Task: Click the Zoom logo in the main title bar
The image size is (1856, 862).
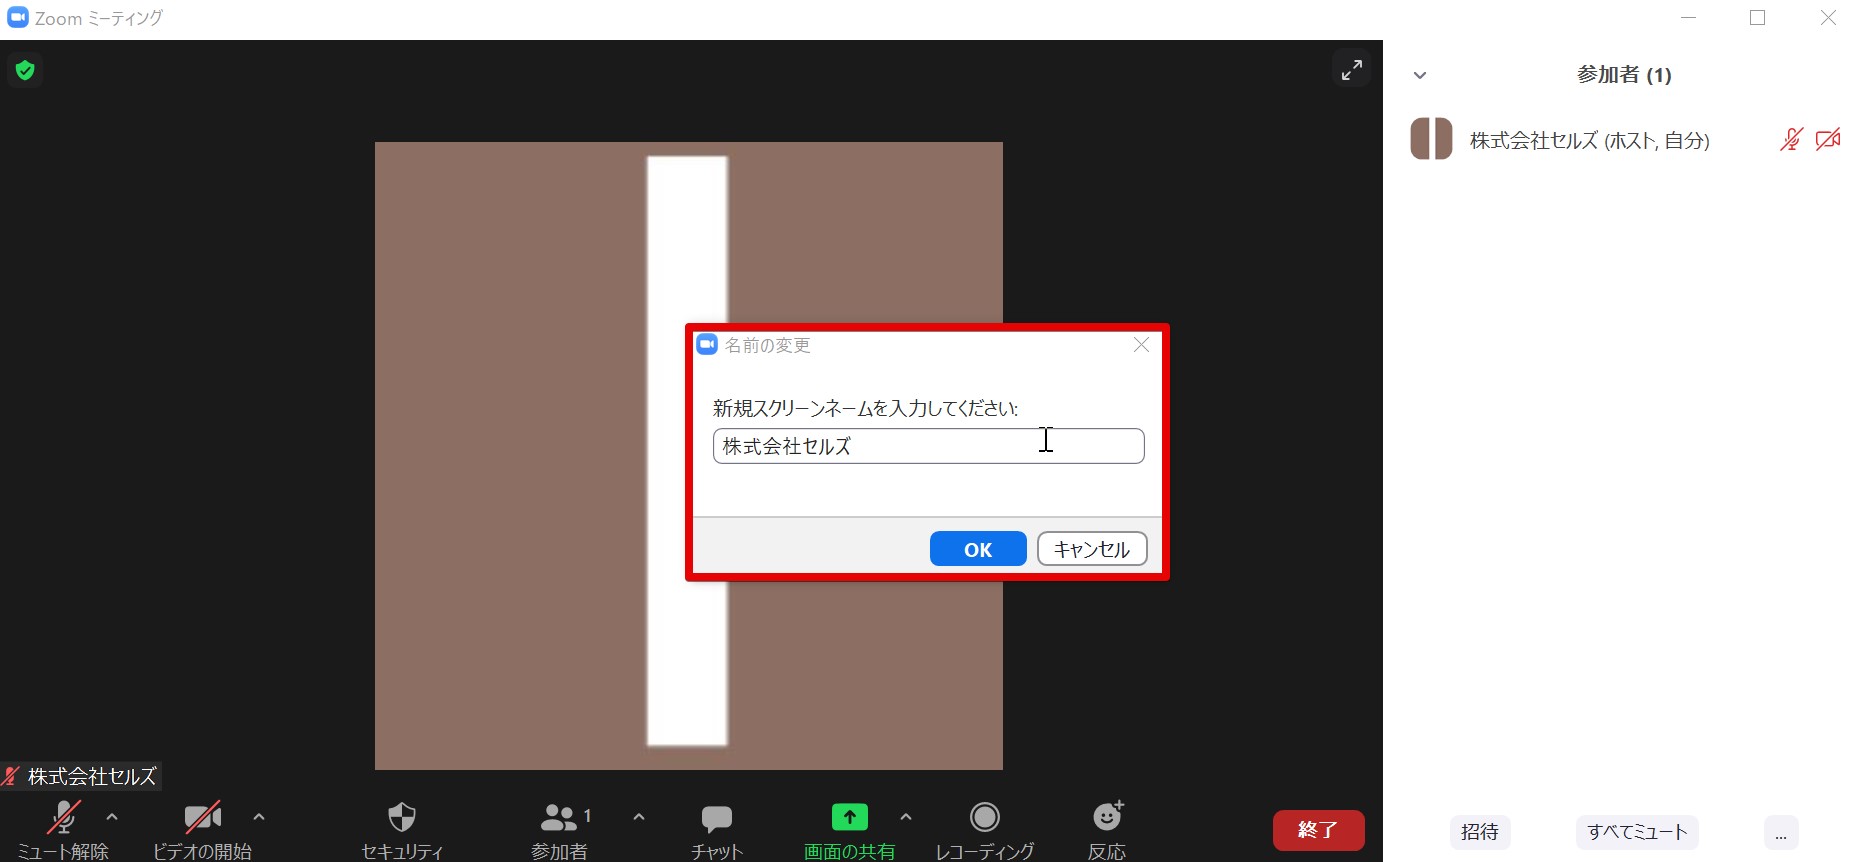Action: pyautogui.click(x=18, y=18)
